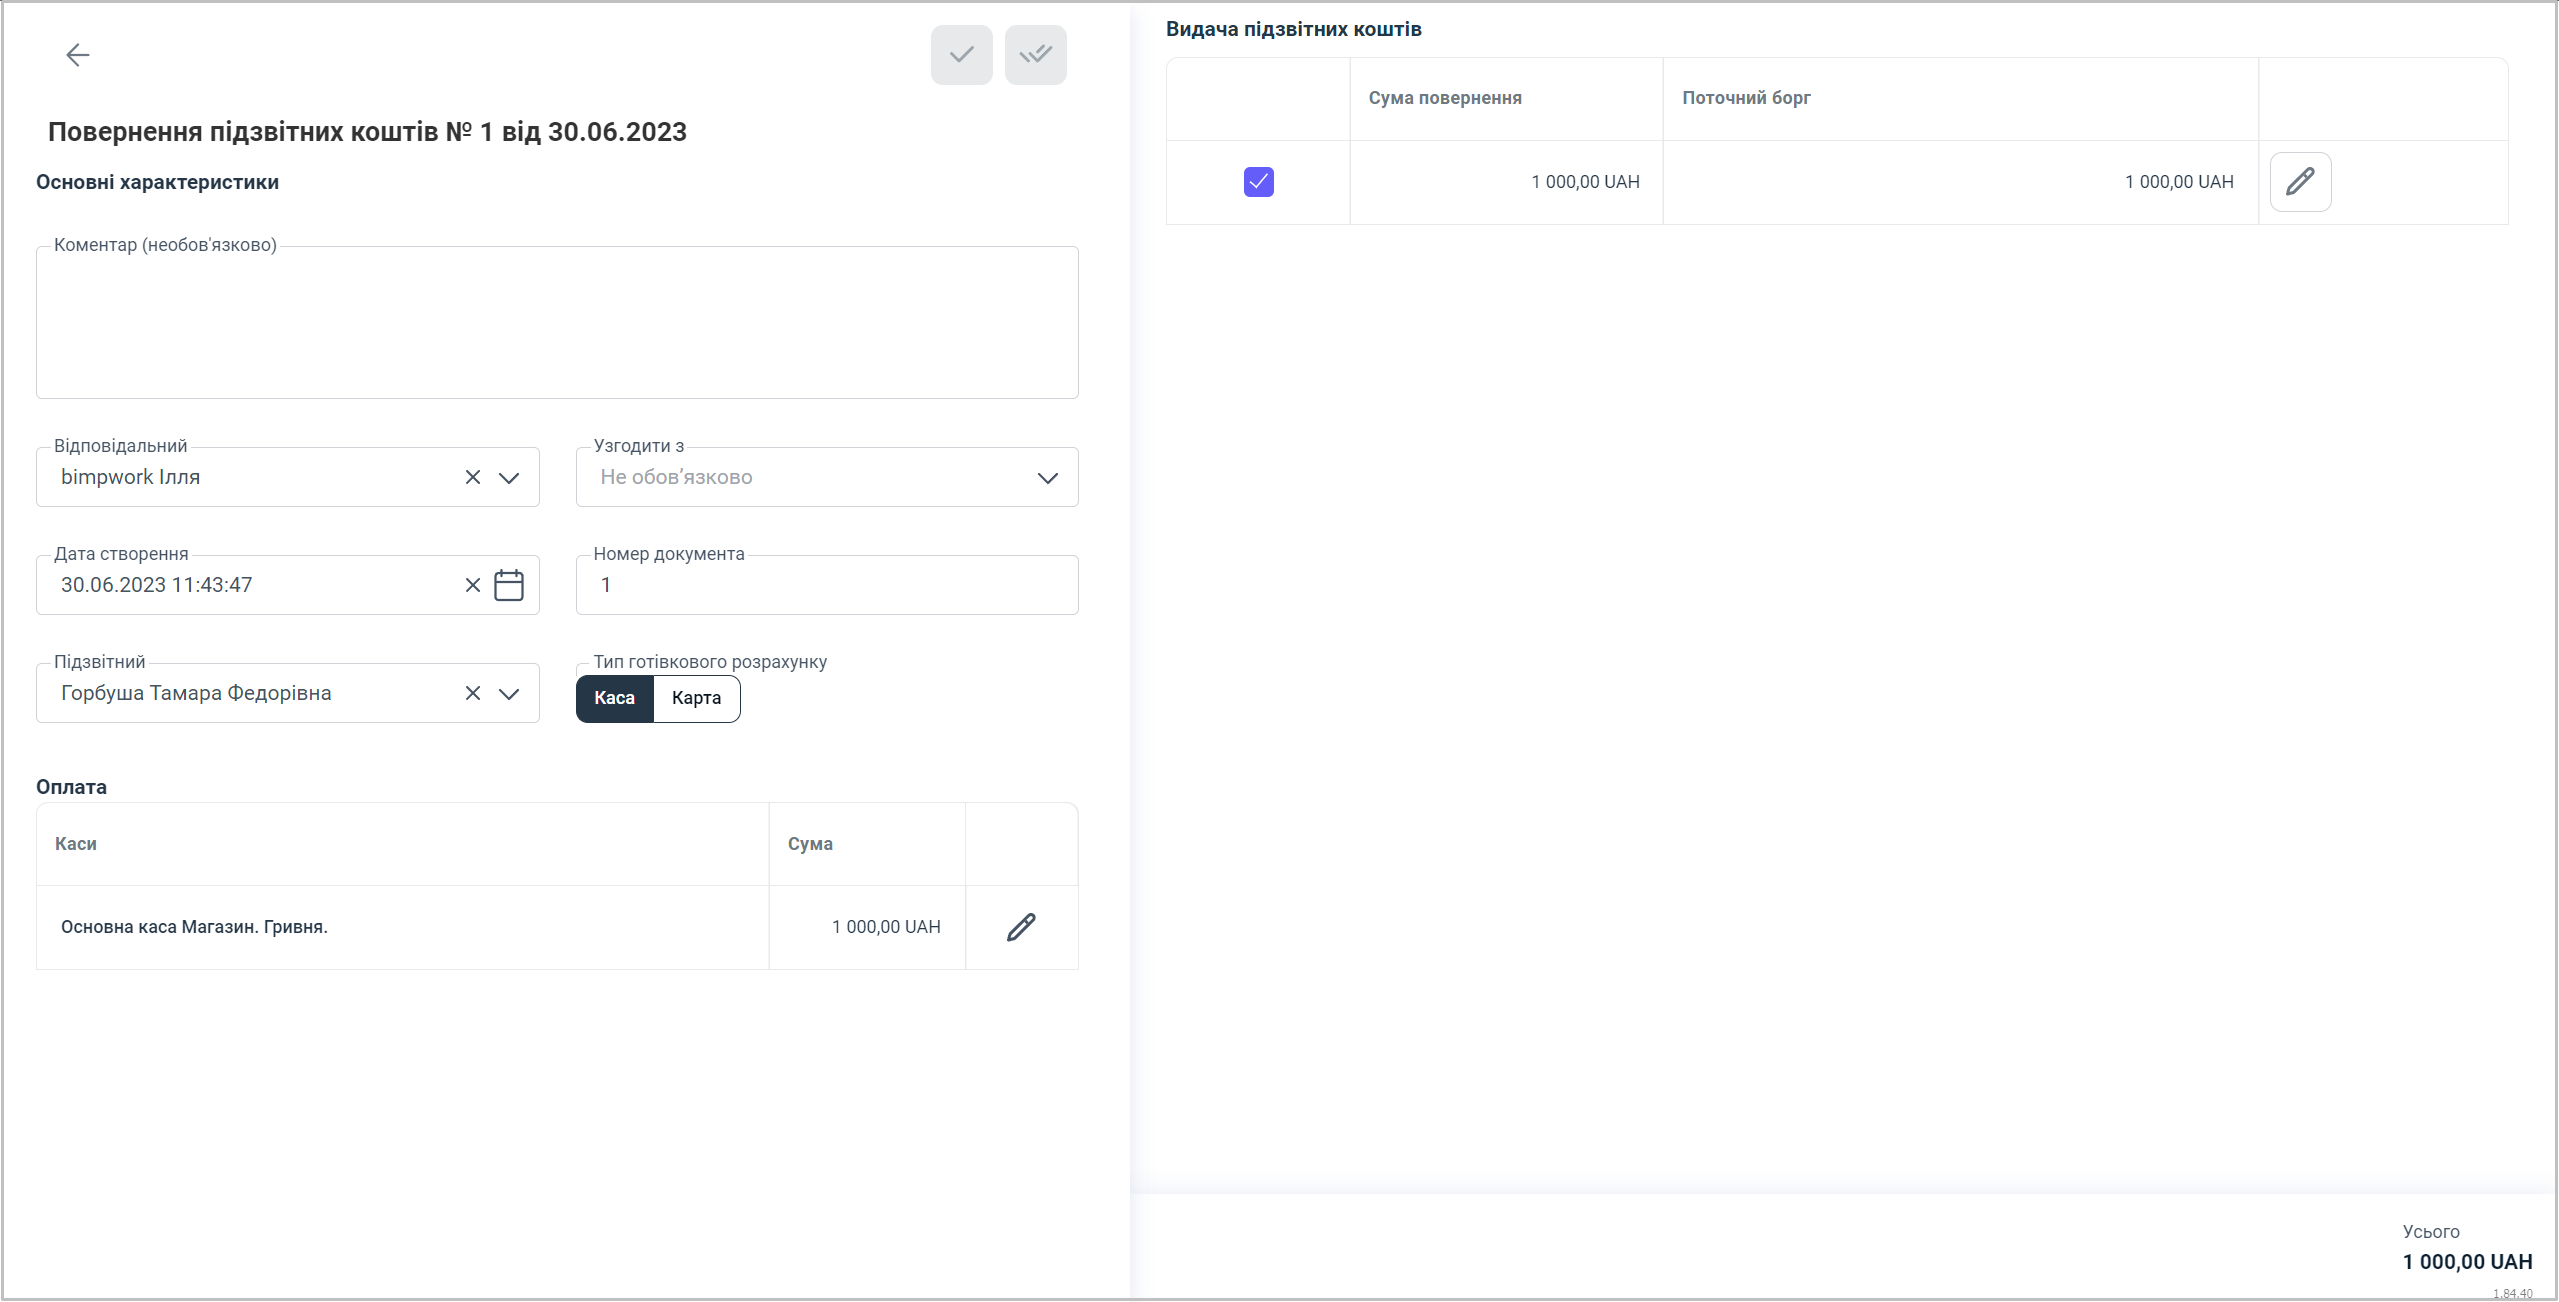Image resolution: width=2559 pixels, height=1302 pixels.
Task: Click the single checkmark save button
Action: (961, 55)
